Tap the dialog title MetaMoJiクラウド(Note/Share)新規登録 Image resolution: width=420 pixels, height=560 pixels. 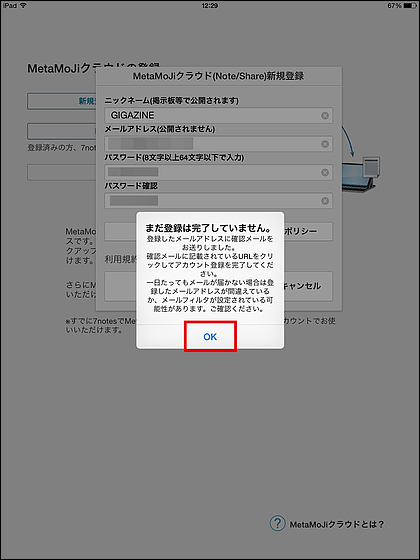pyautogui.click(x=218, y=76)
